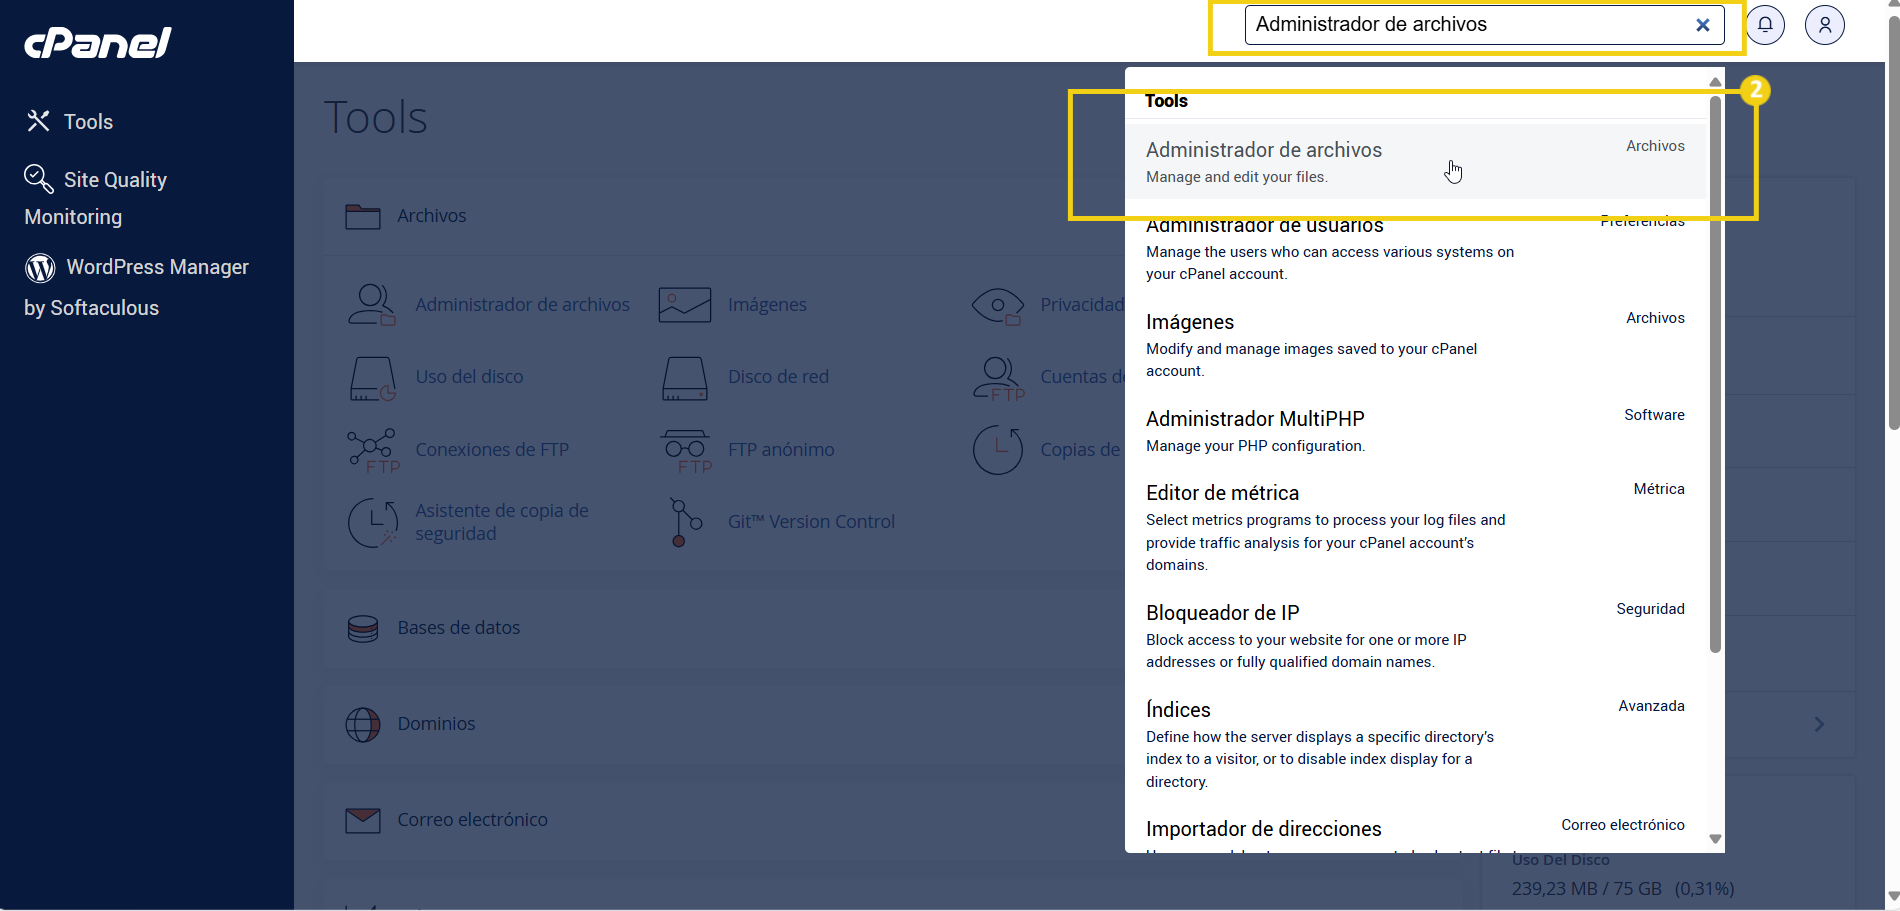
Task: Open Uso del disco link
Action: (x=469, y=377)
